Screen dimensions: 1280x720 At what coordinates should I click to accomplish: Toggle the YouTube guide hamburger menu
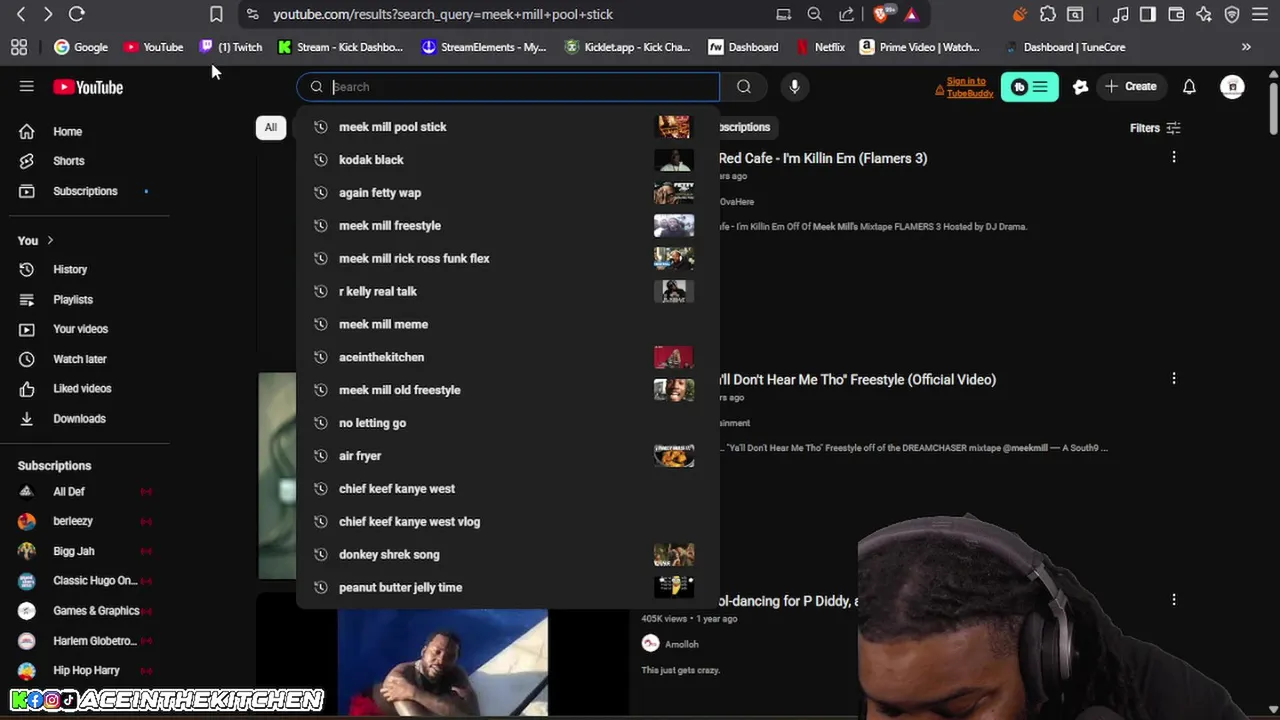pyautogui.click(x=27, y=87)
